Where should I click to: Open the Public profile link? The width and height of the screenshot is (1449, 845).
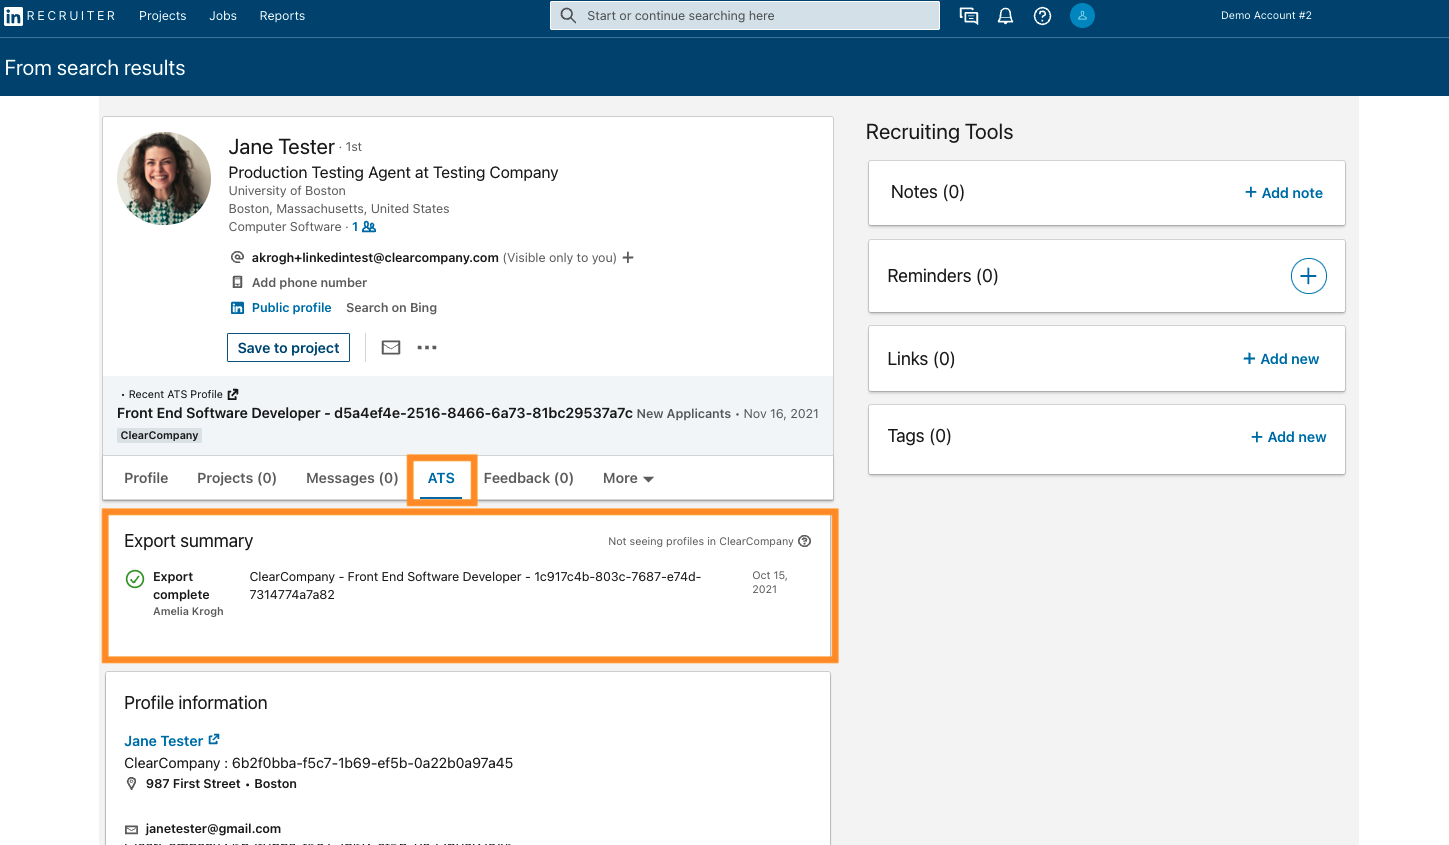291,308
